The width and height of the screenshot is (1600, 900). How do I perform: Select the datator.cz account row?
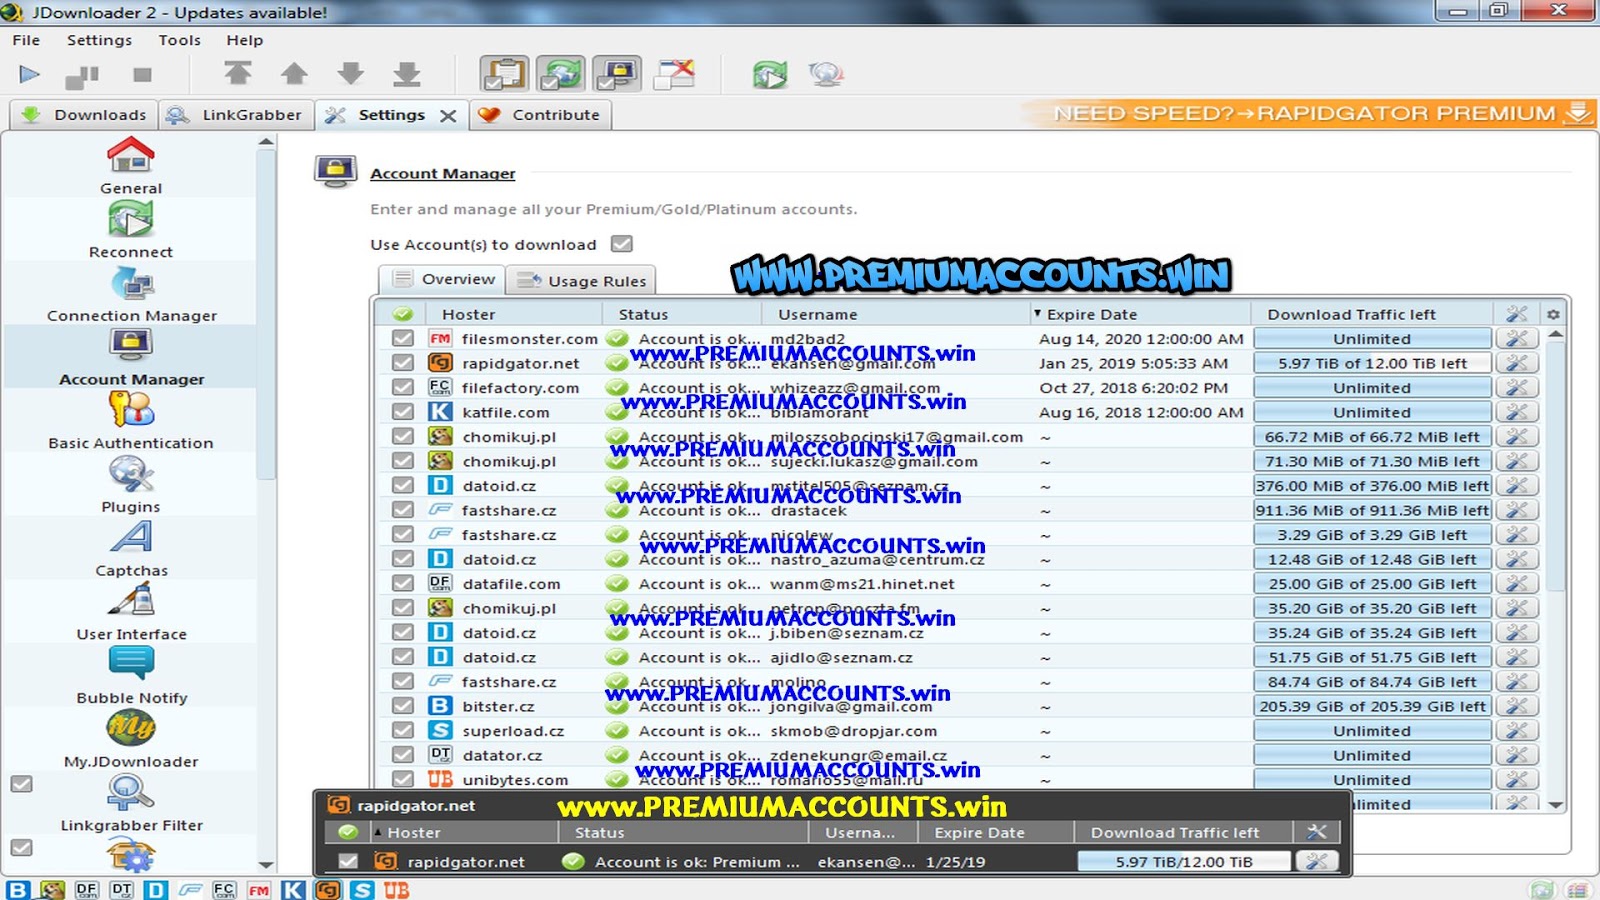[x=960, y=755]
